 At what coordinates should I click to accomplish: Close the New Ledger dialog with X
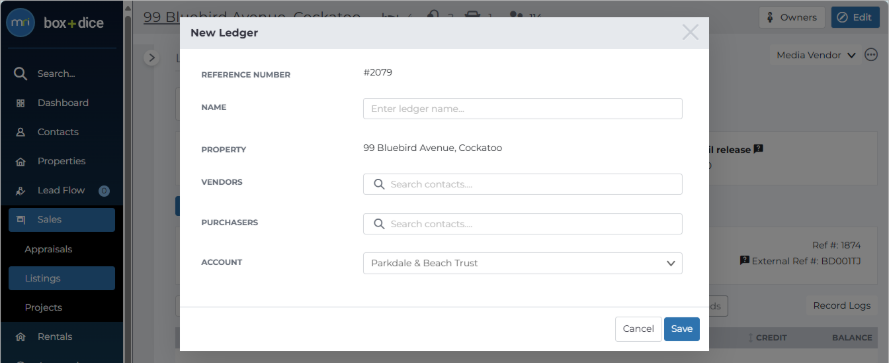690,32
